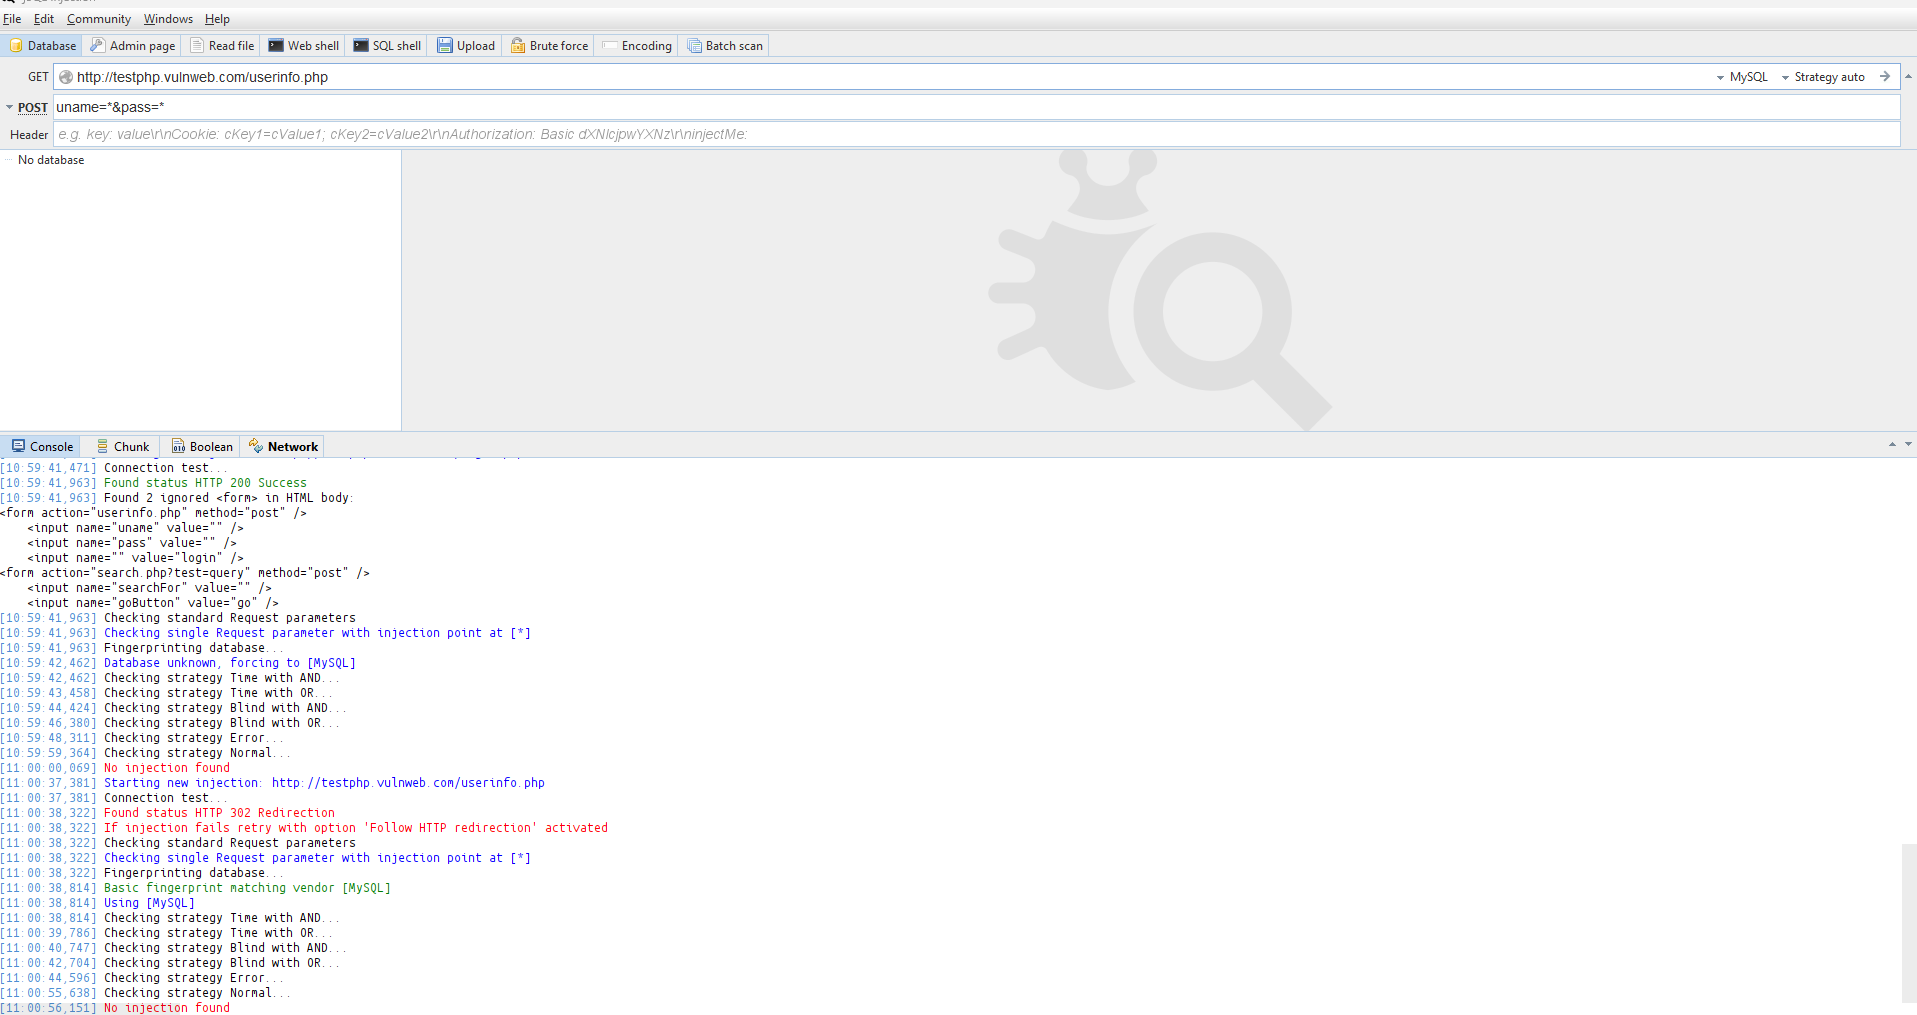
Task: Open the Web shell tool
Action: 303,45
